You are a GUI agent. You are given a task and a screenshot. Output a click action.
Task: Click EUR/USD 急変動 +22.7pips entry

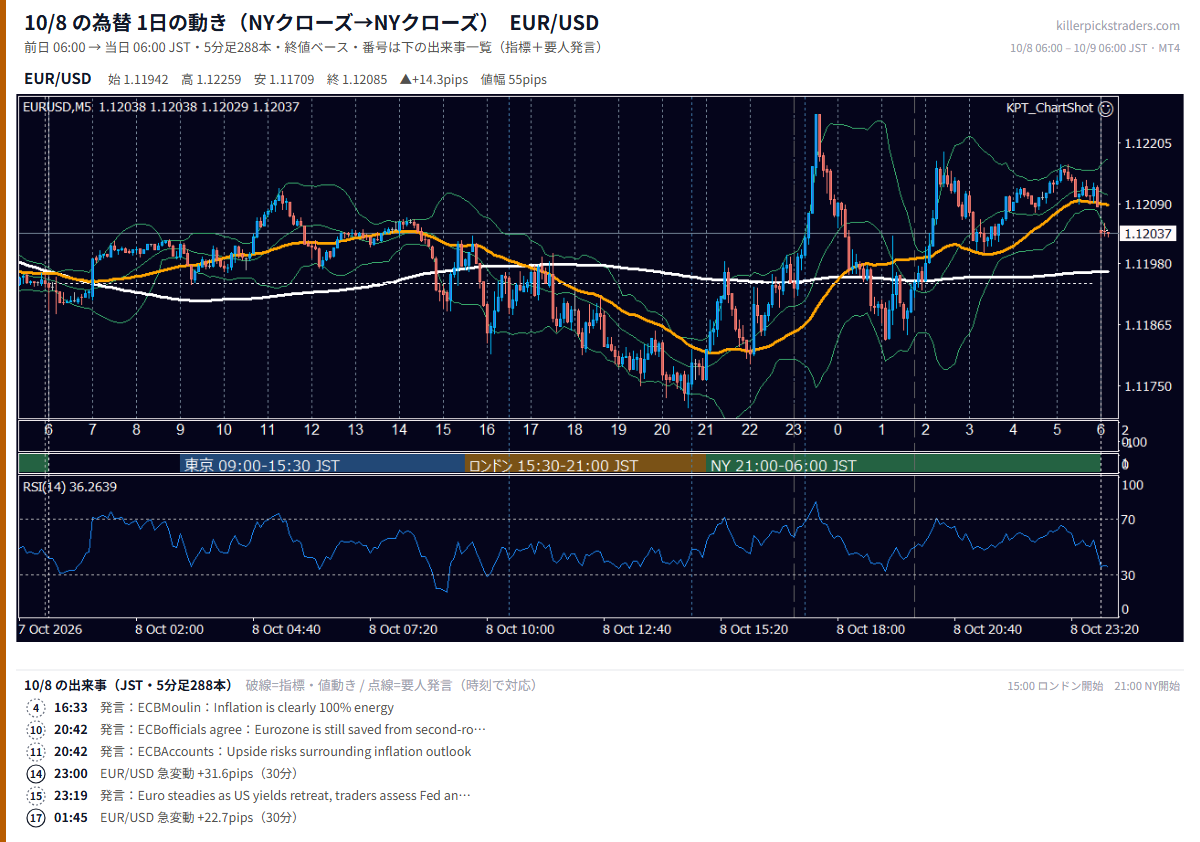coord(199,818)
